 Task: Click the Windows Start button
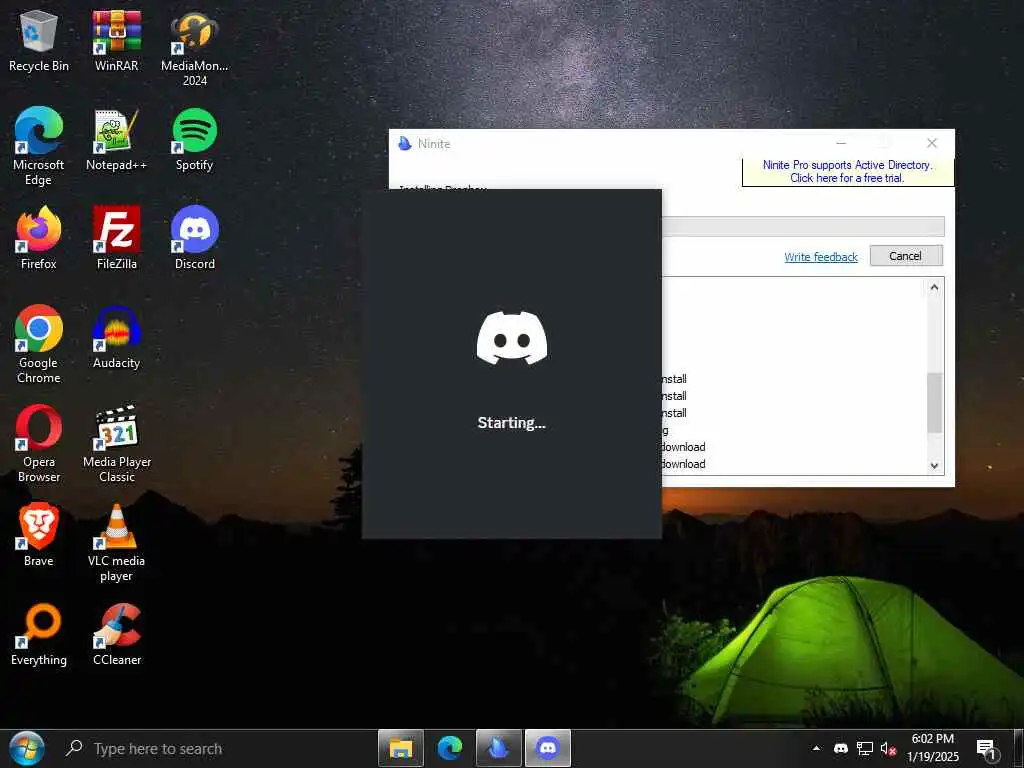[27, 748]
